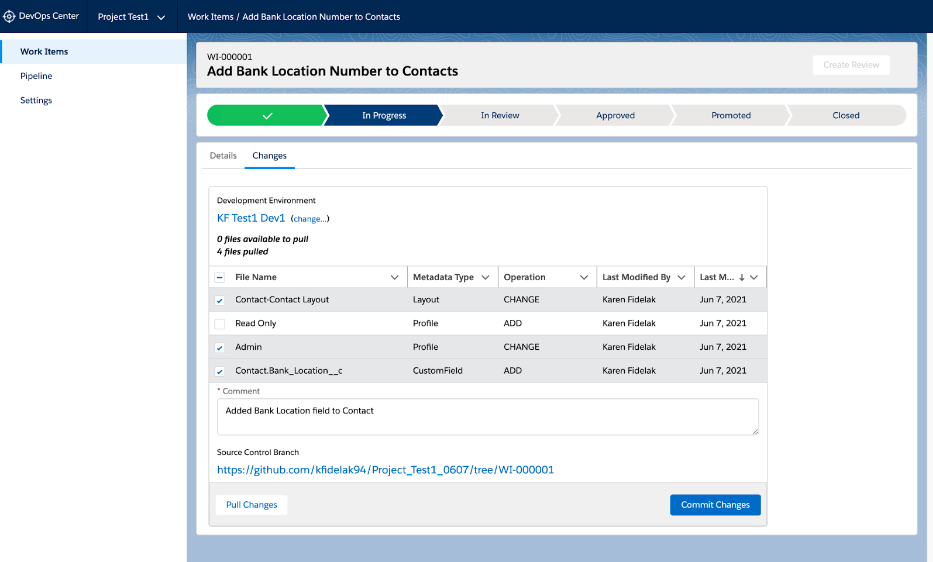Check the Read Only profile checkbox

220,324
